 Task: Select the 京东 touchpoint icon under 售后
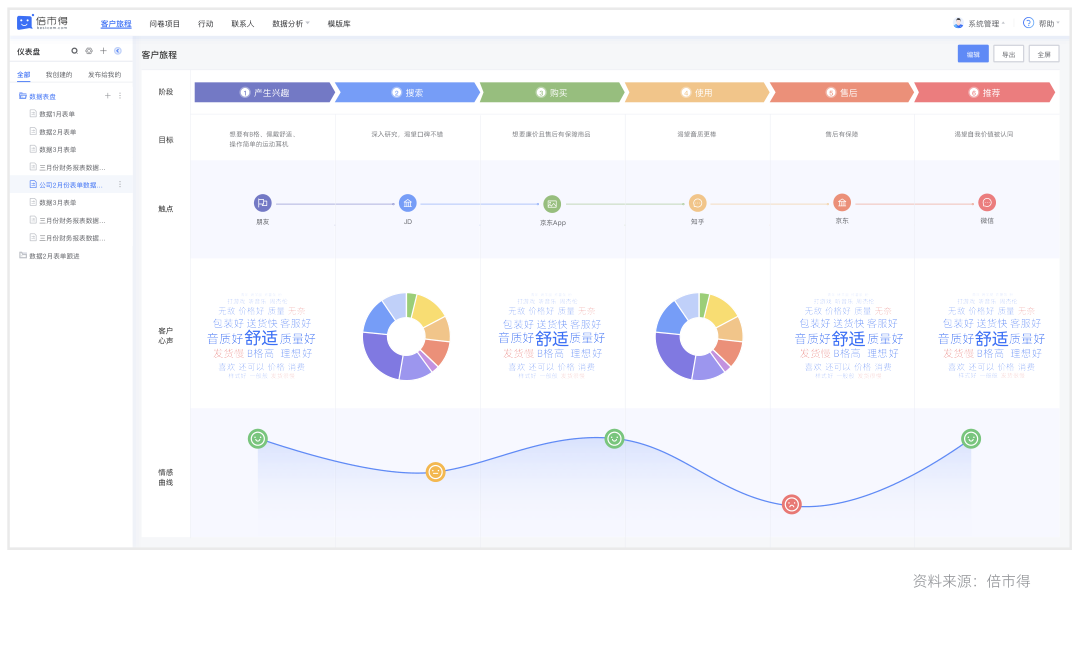tap(842, 202)
